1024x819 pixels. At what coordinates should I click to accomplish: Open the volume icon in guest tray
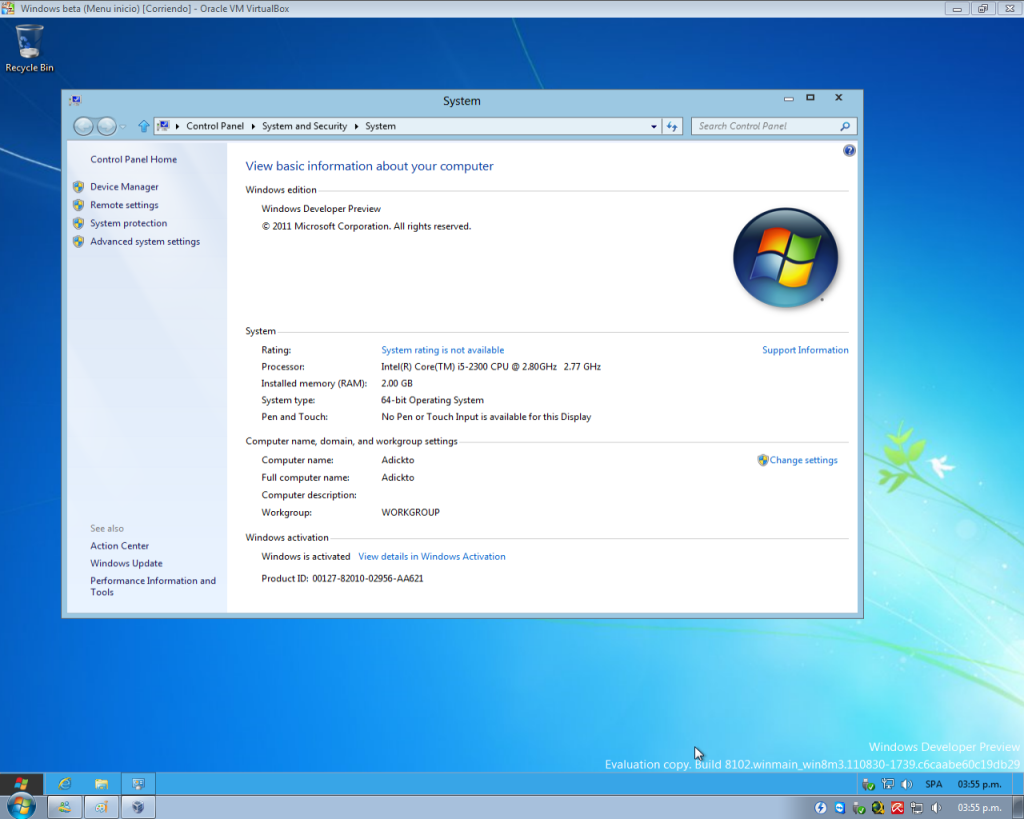[x=906, y=784]
